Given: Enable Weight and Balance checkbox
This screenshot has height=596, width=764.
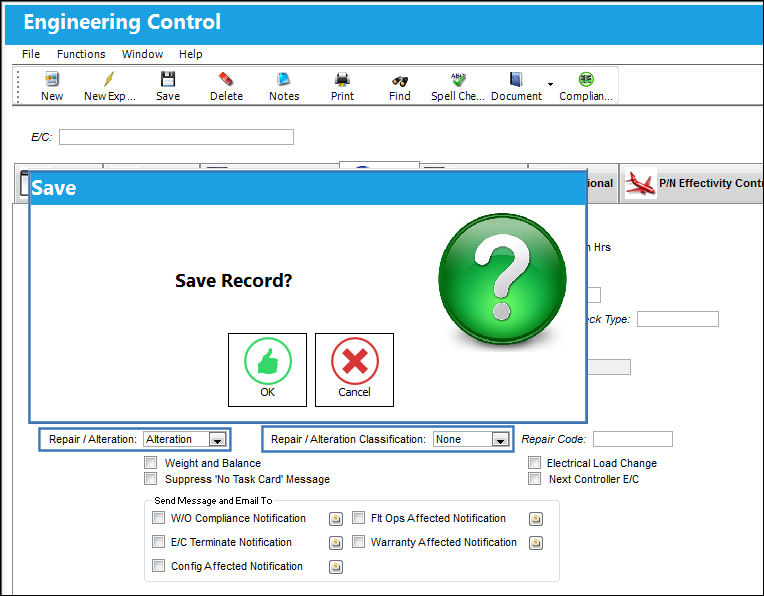Looking at the screenshot, I should [151, 462].
